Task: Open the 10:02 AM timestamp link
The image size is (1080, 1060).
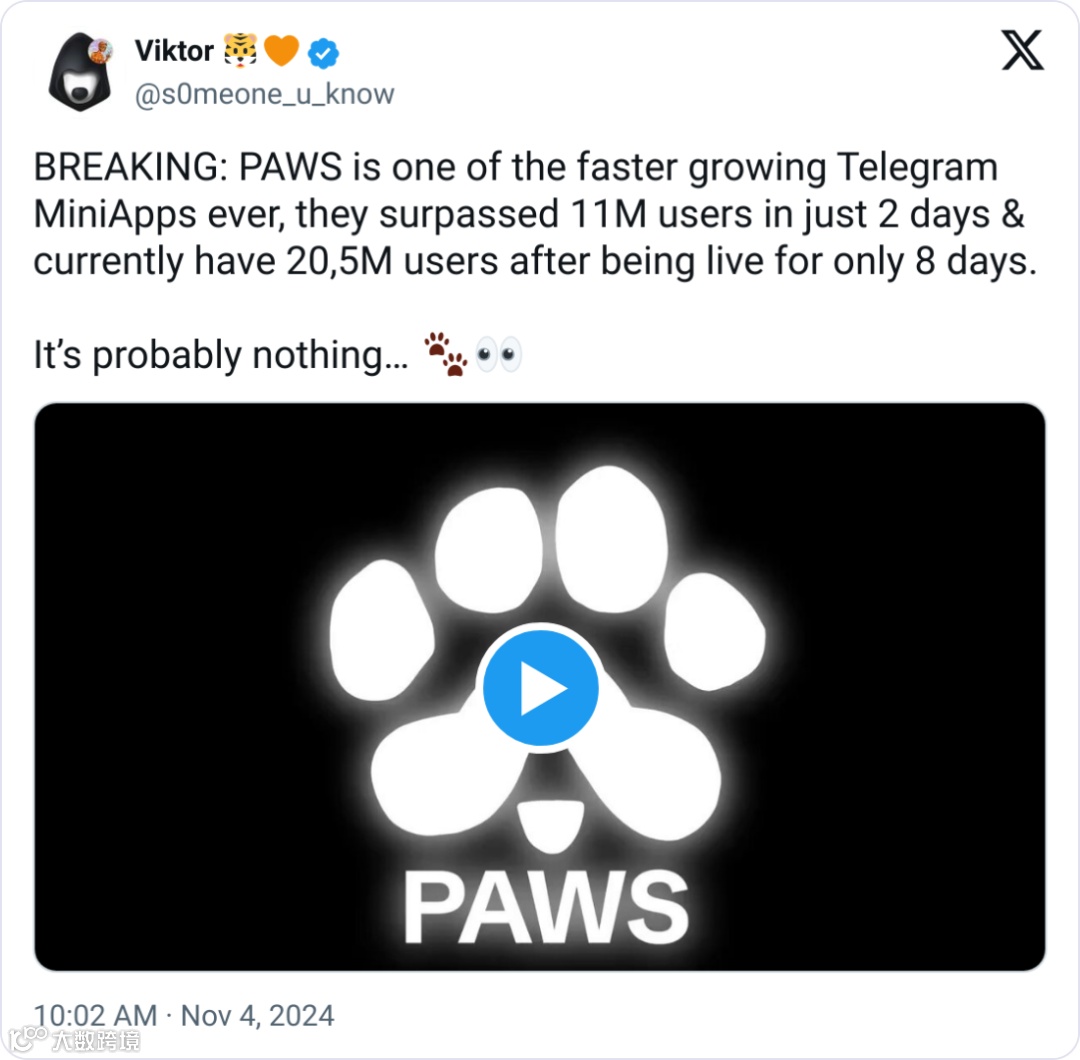Action: pos(96,1016)
